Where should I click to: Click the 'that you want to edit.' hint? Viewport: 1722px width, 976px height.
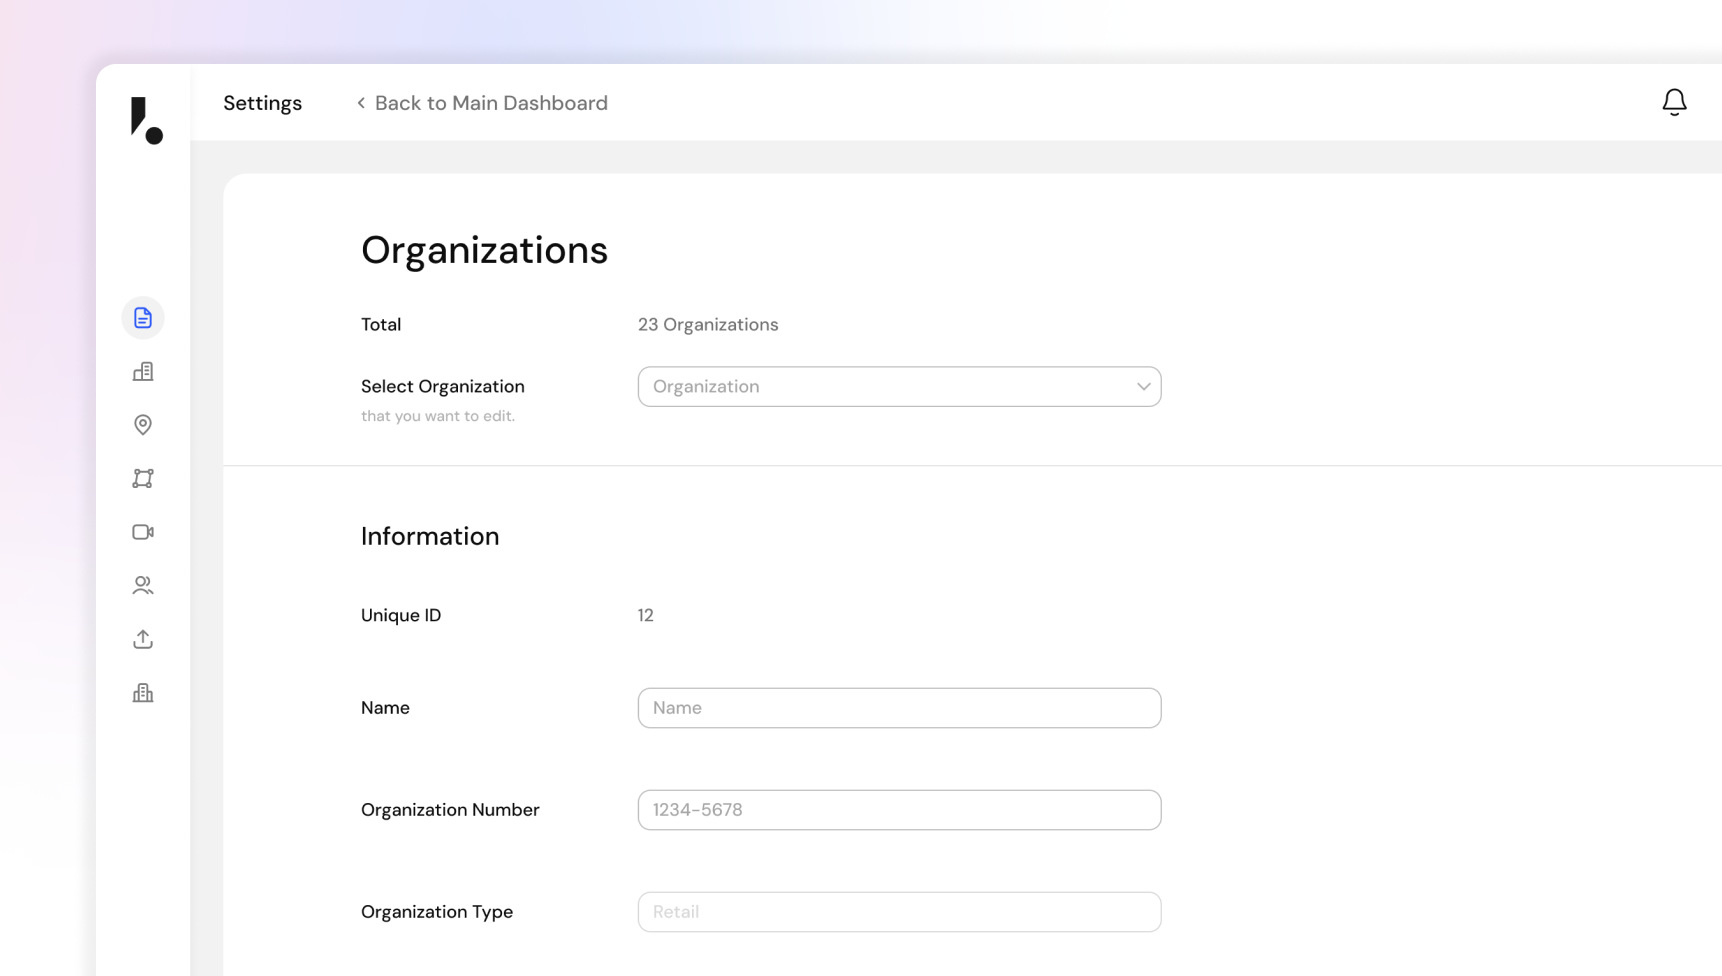tap(438, 416)
